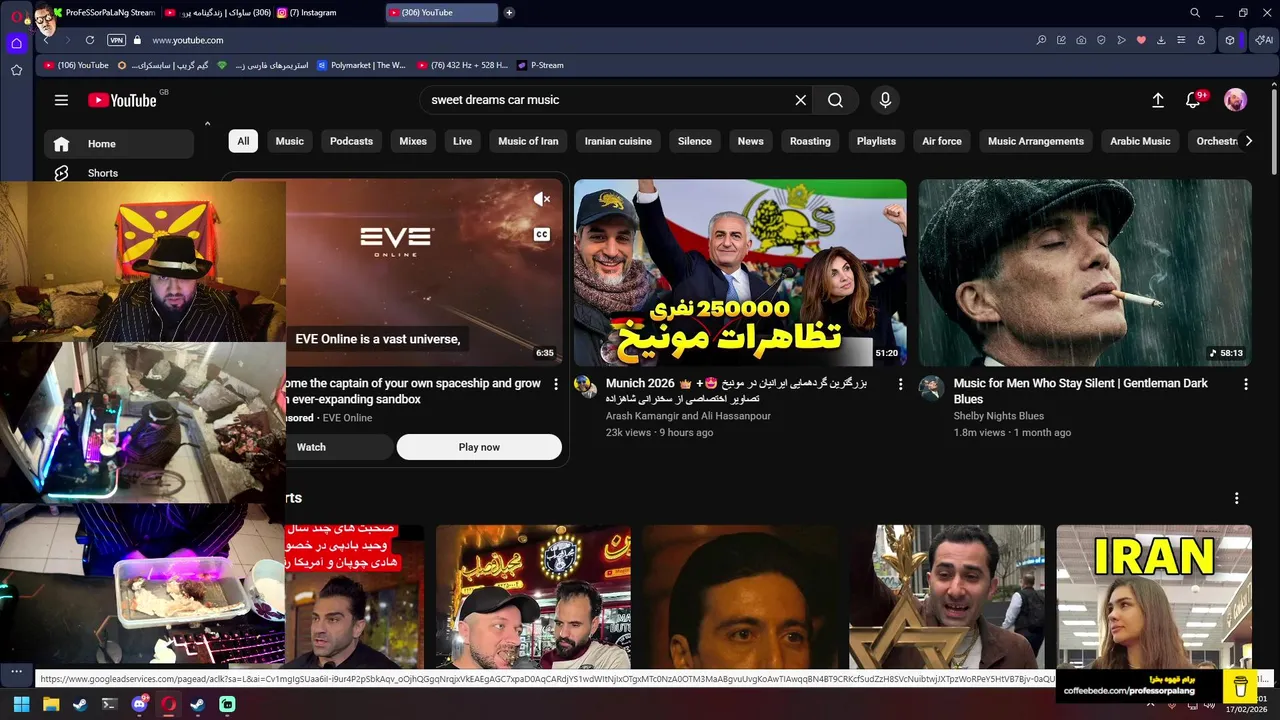Select the Arabic Music chip

[1140, 141]
